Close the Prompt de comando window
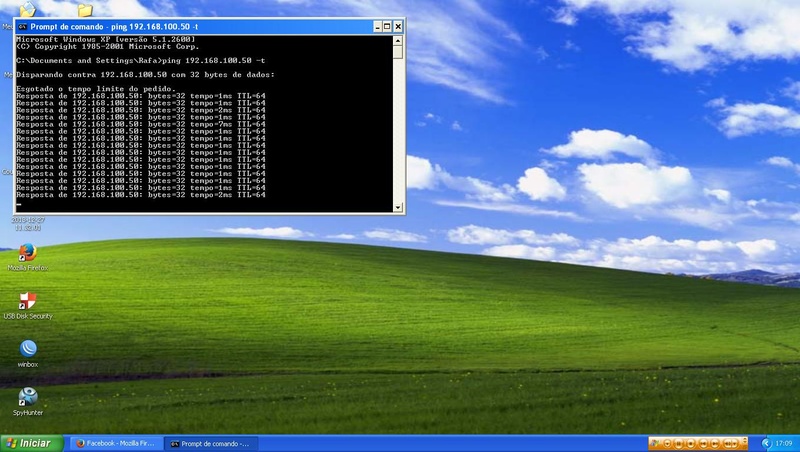The image size is (800, 452). (x=398, y=27)
